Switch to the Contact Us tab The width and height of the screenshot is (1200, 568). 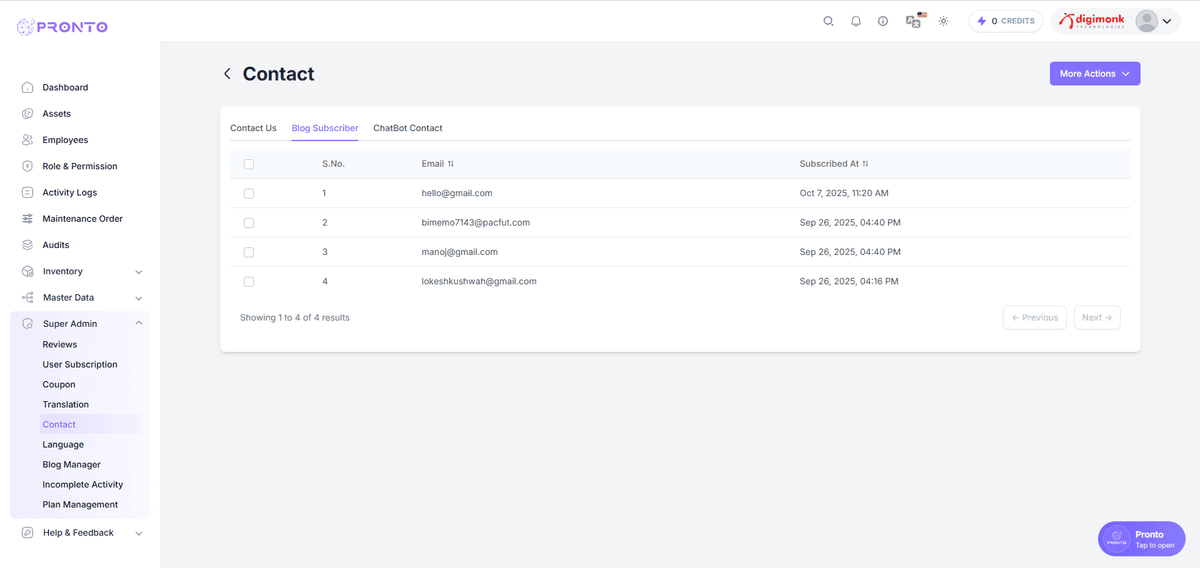pyautogui.click(x=253, y=128)
